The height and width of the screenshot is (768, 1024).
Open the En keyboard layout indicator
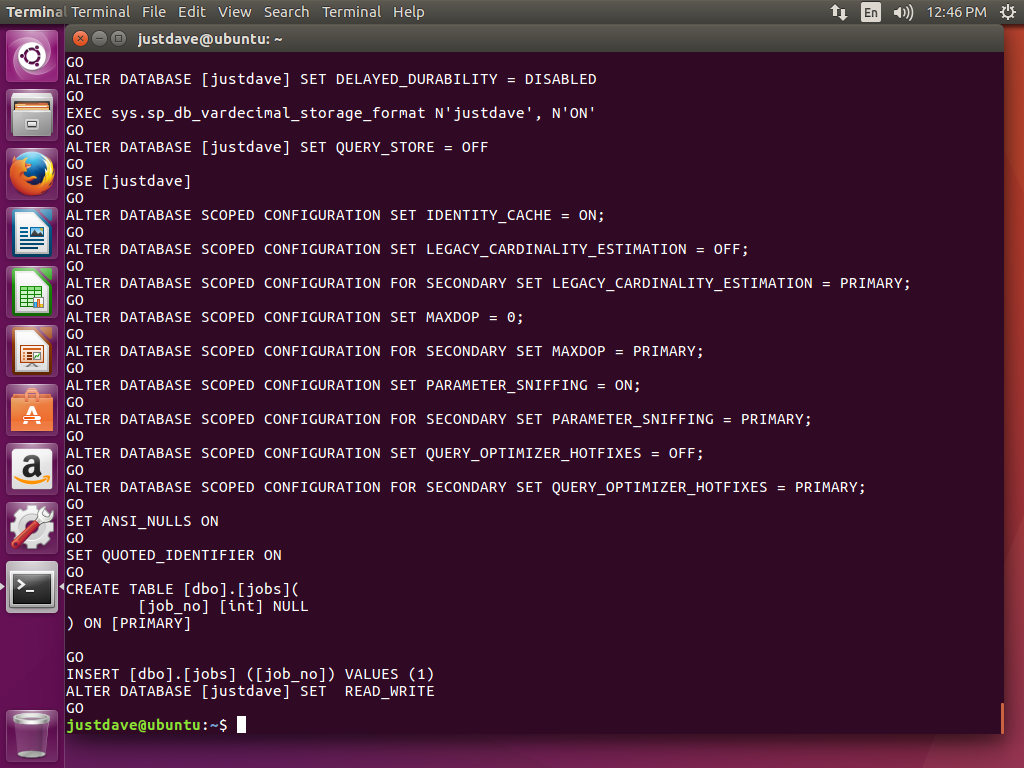[x=871, y=12]
